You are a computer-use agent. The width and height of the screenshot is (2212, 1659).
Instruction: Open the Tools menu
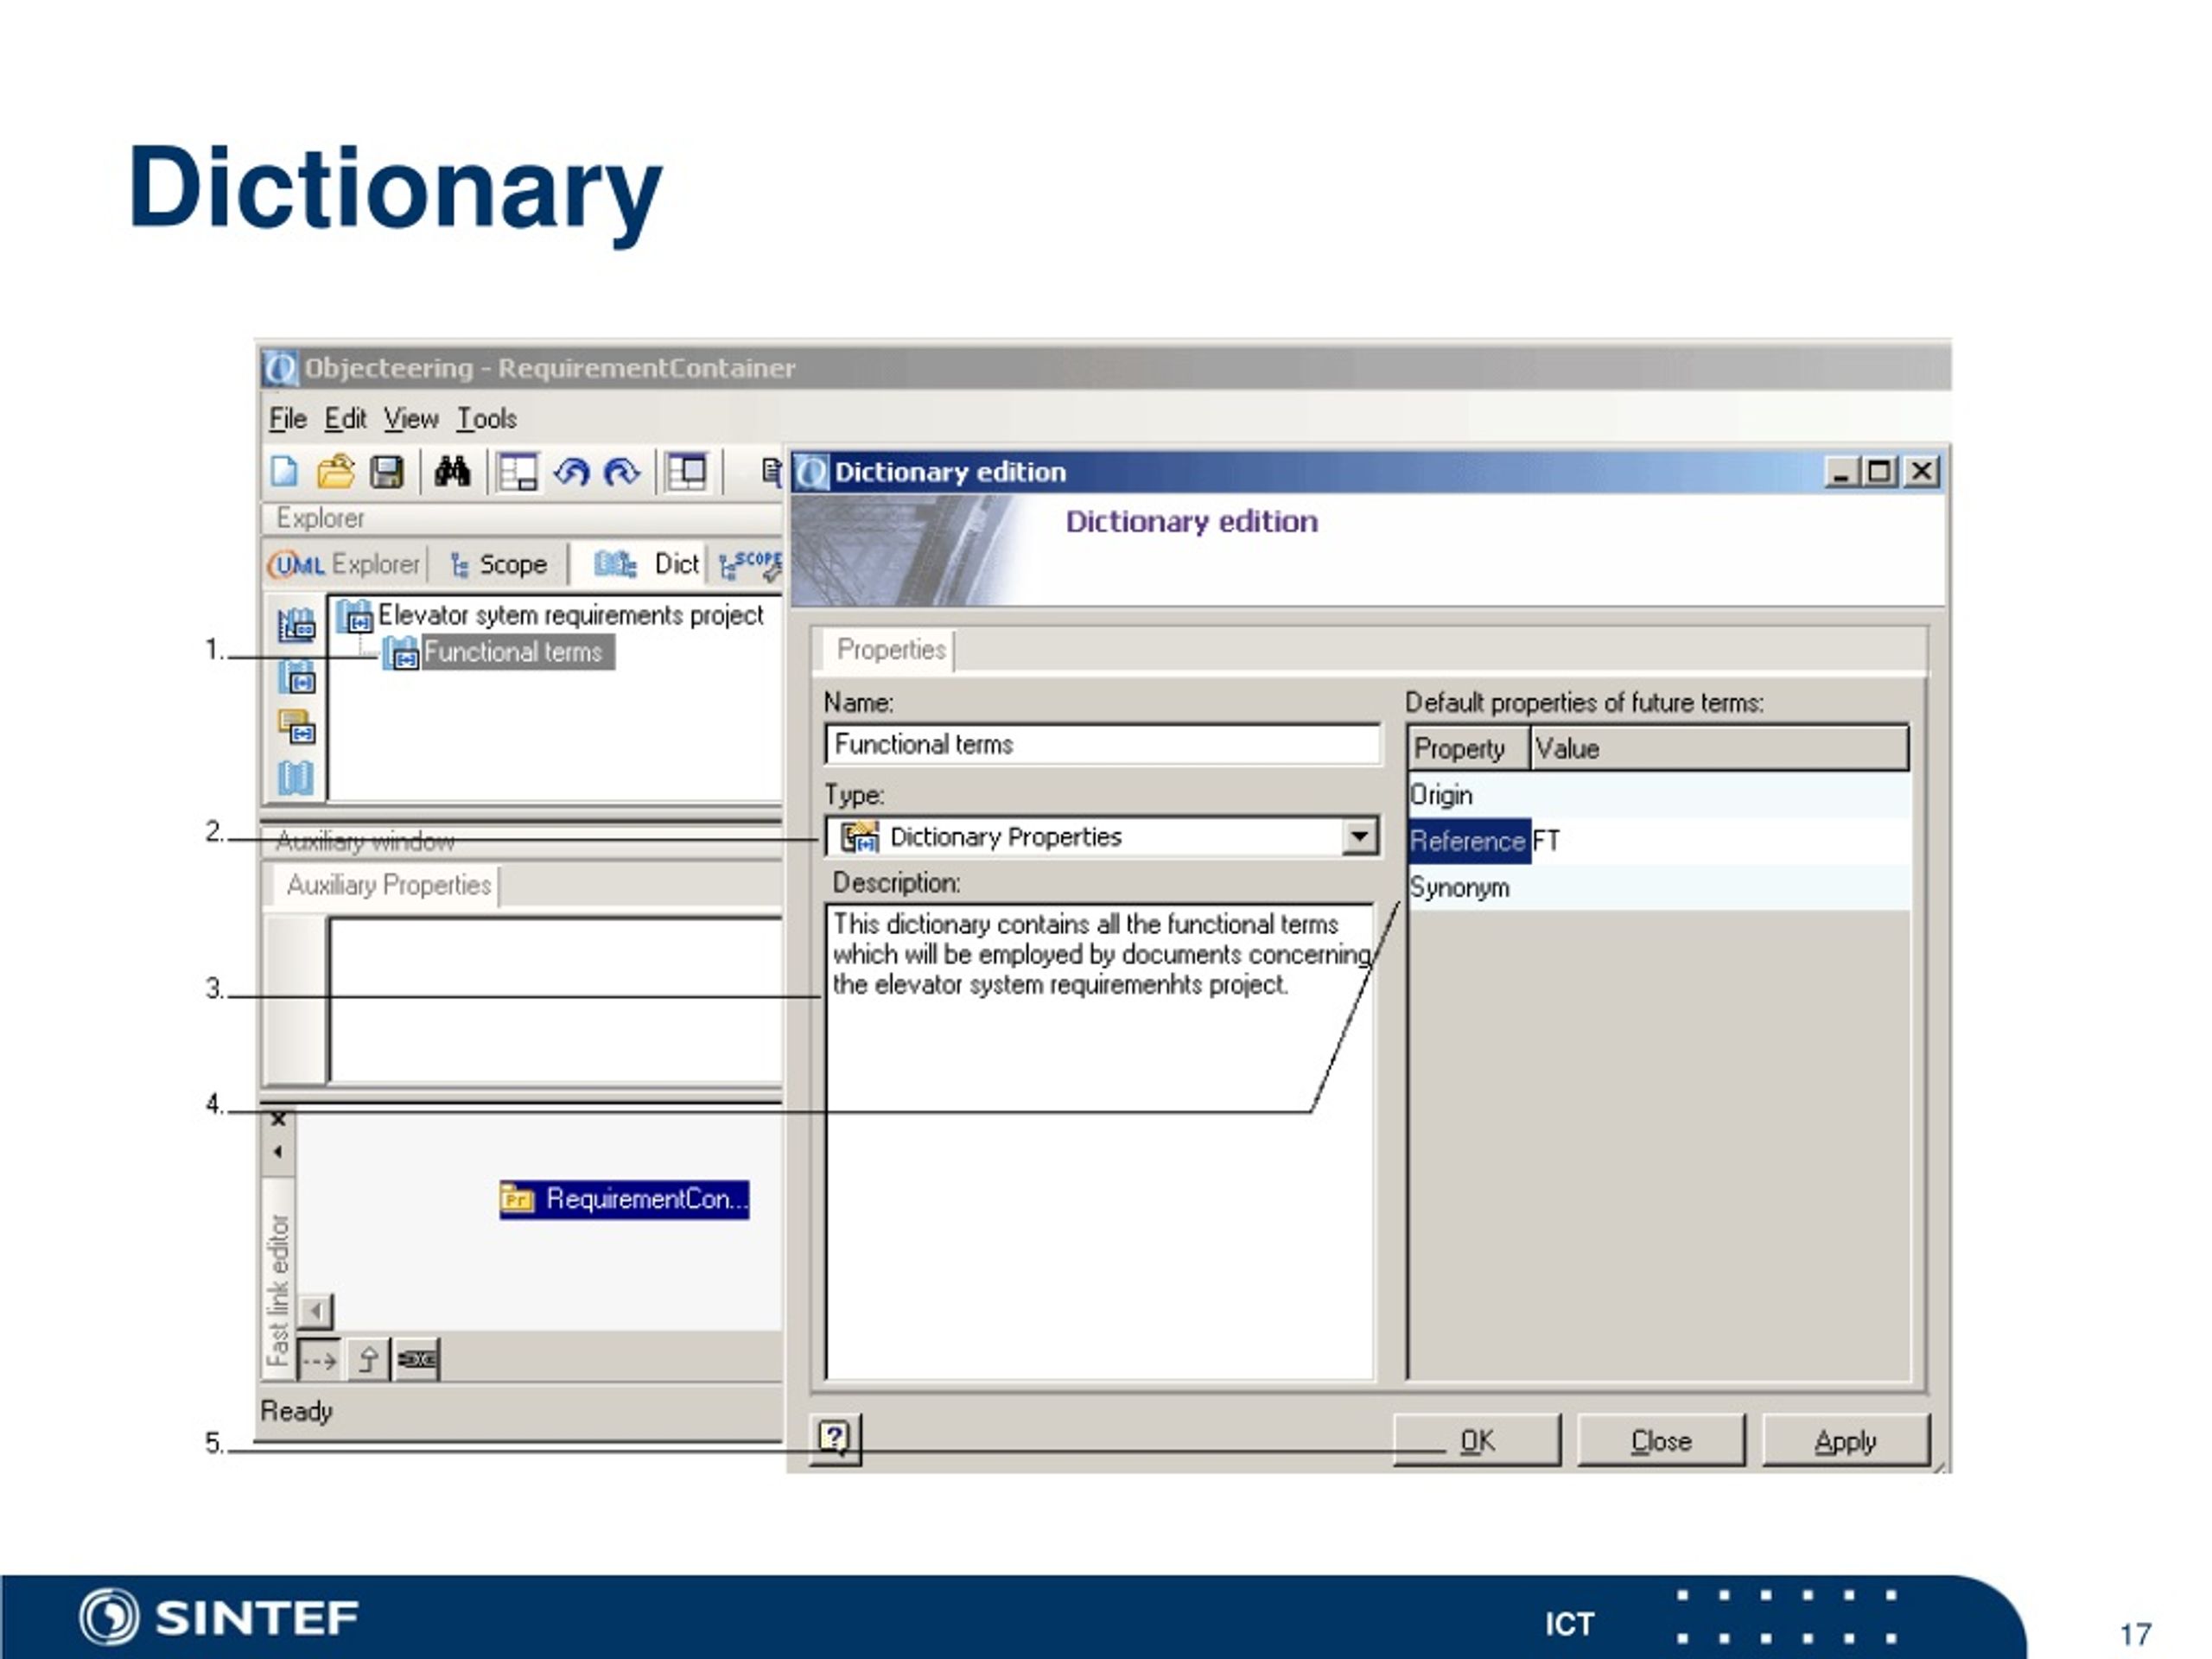[x=487, y=419]
